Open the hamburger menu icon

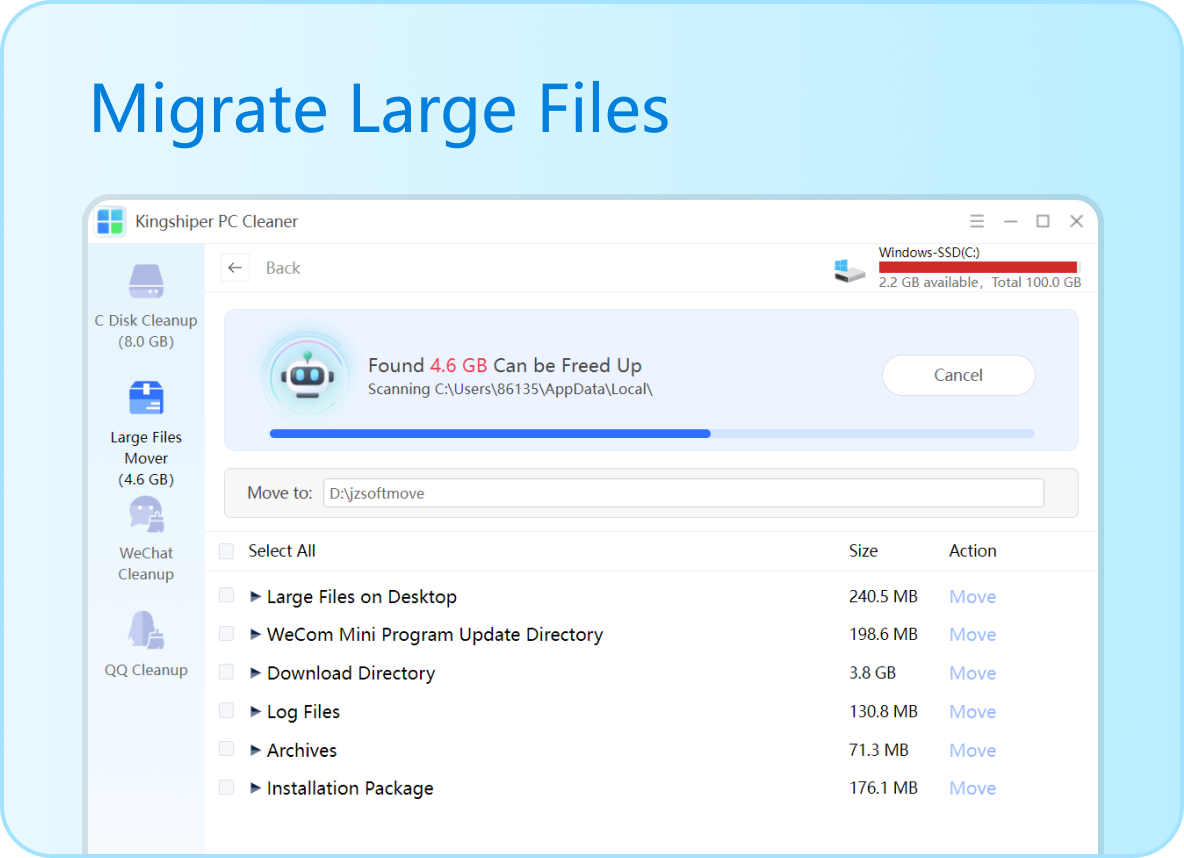(977, 221)
